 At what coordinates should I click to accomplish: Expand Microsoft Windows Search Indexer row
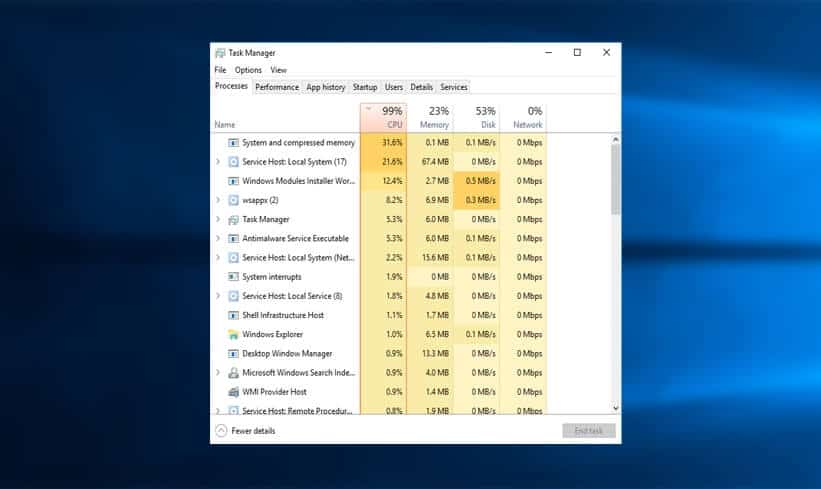tap(218, 373)
